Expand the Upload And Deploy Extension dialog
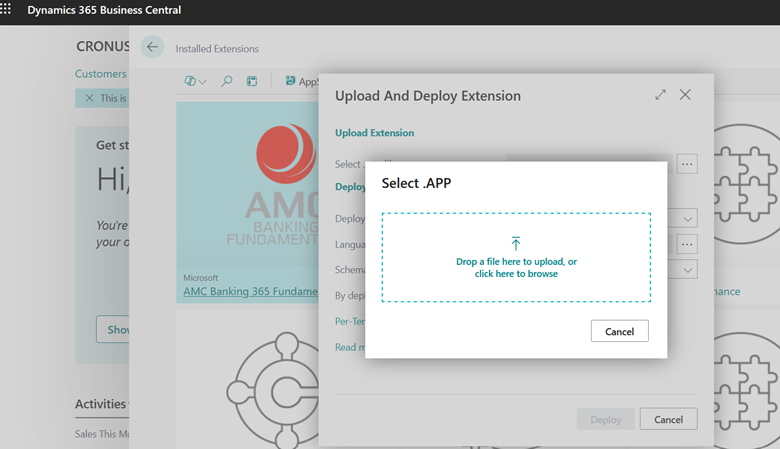 coord(660,95)
